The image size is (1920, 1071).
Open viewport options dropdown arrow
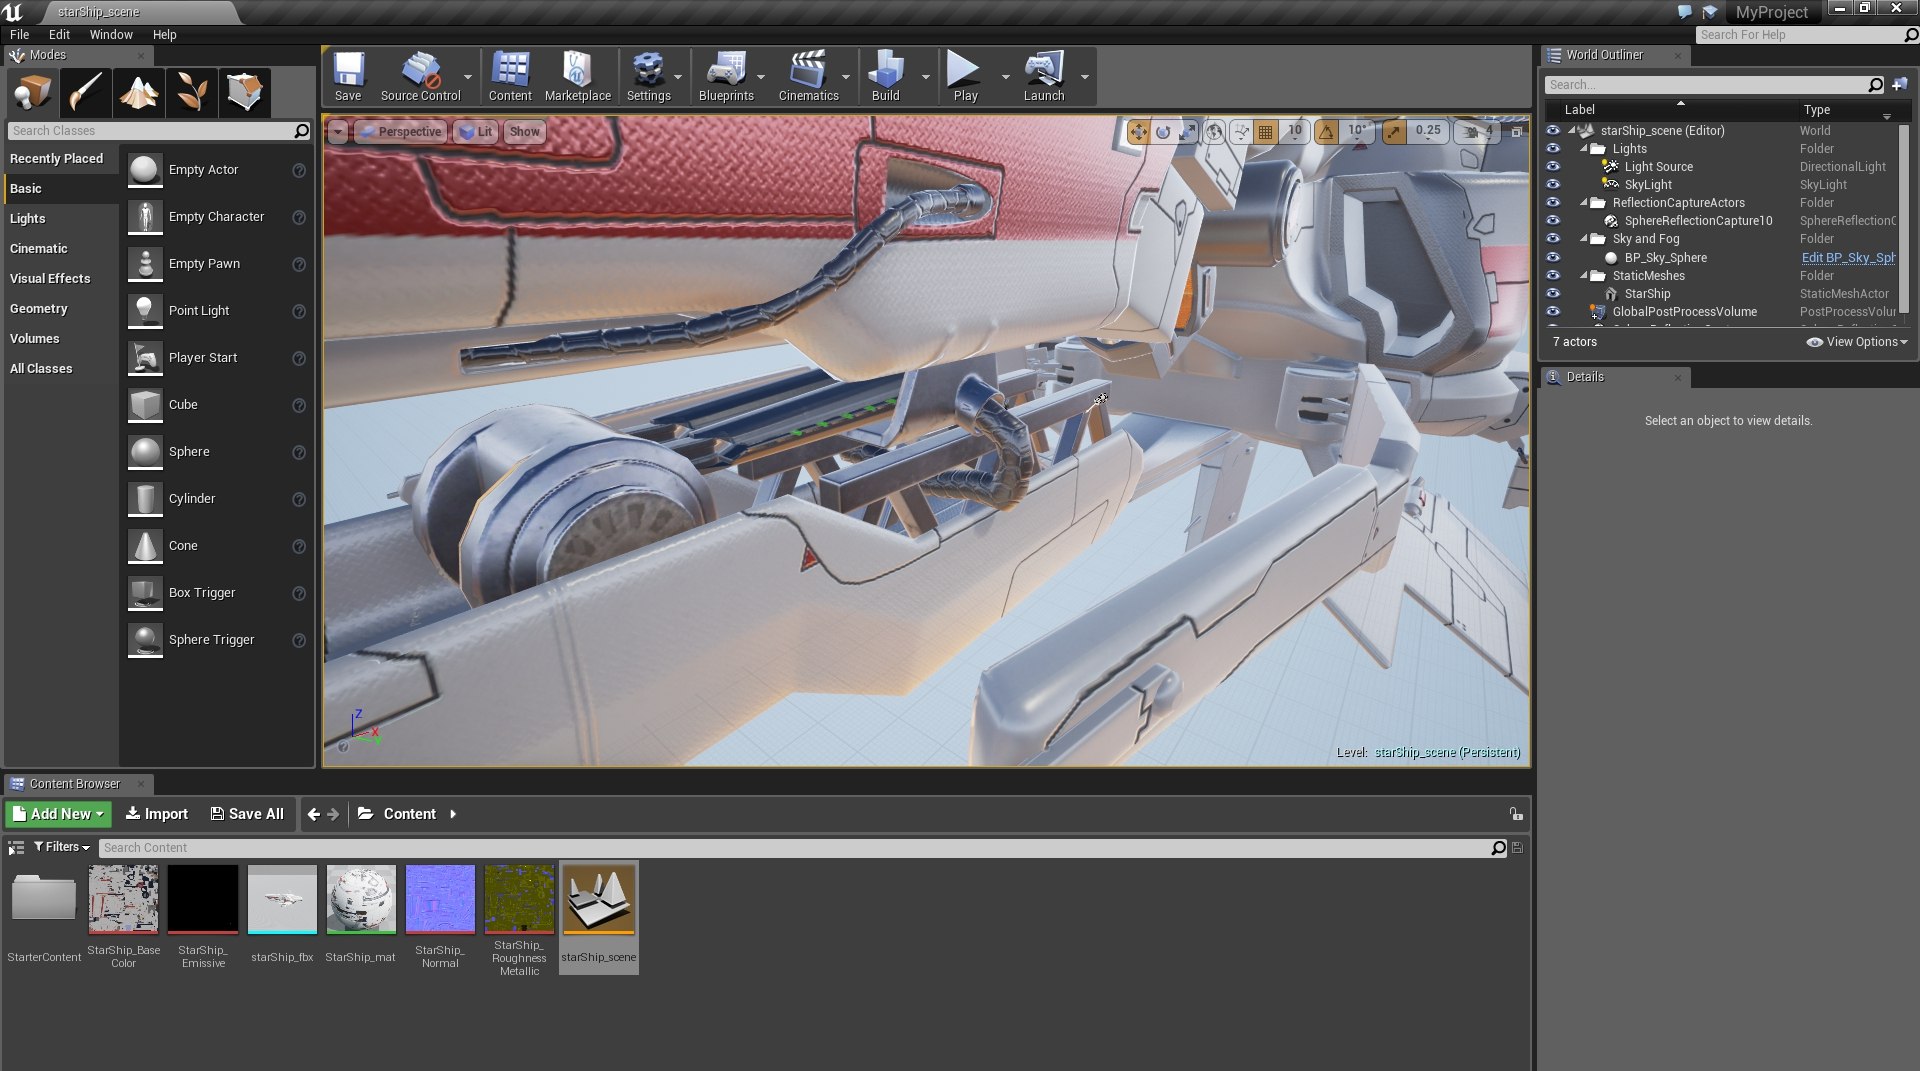(x=338, y=132)
